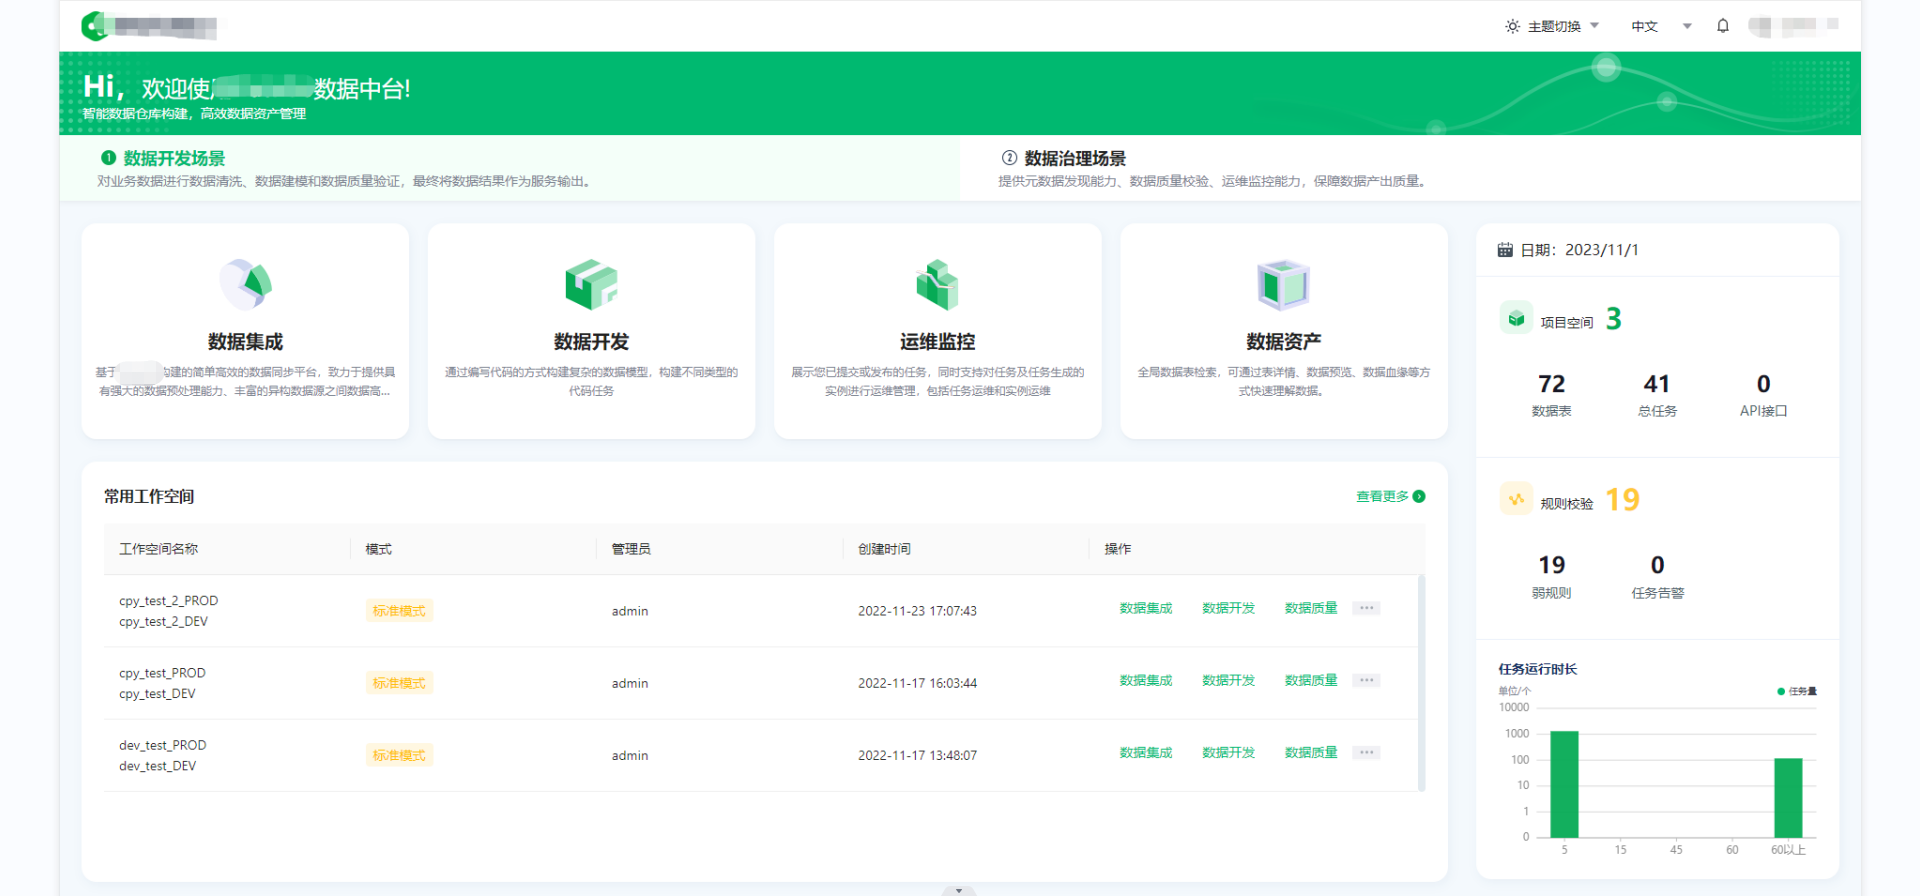Click the green 任务量 legend dot
1920x896 pixels.
[x=1781, y=691]
